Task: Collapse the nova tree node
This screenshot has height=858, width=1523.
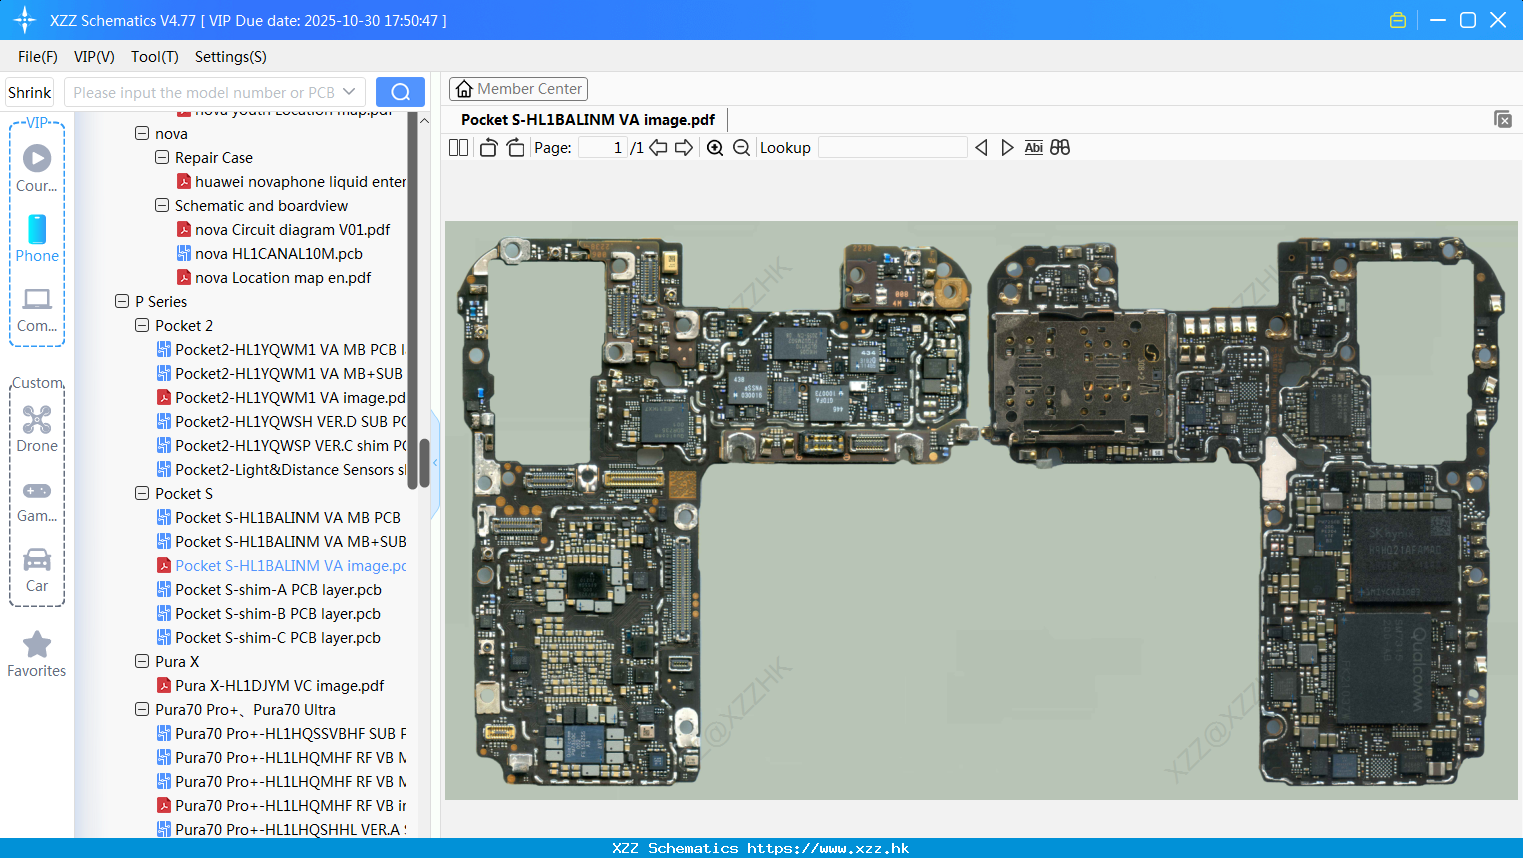Action: tap(142, 133)
